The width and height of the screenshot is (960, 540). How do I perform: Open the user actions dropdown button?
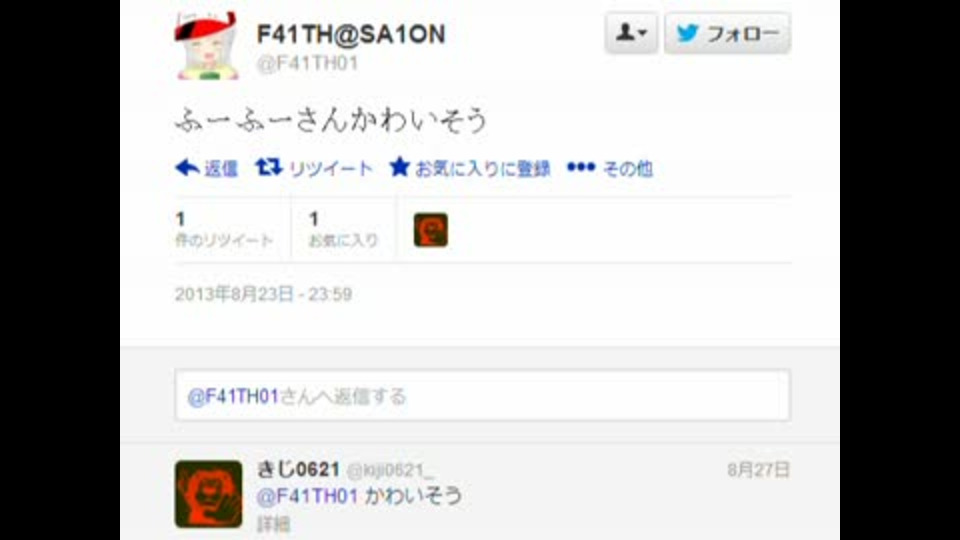(631, 32)
